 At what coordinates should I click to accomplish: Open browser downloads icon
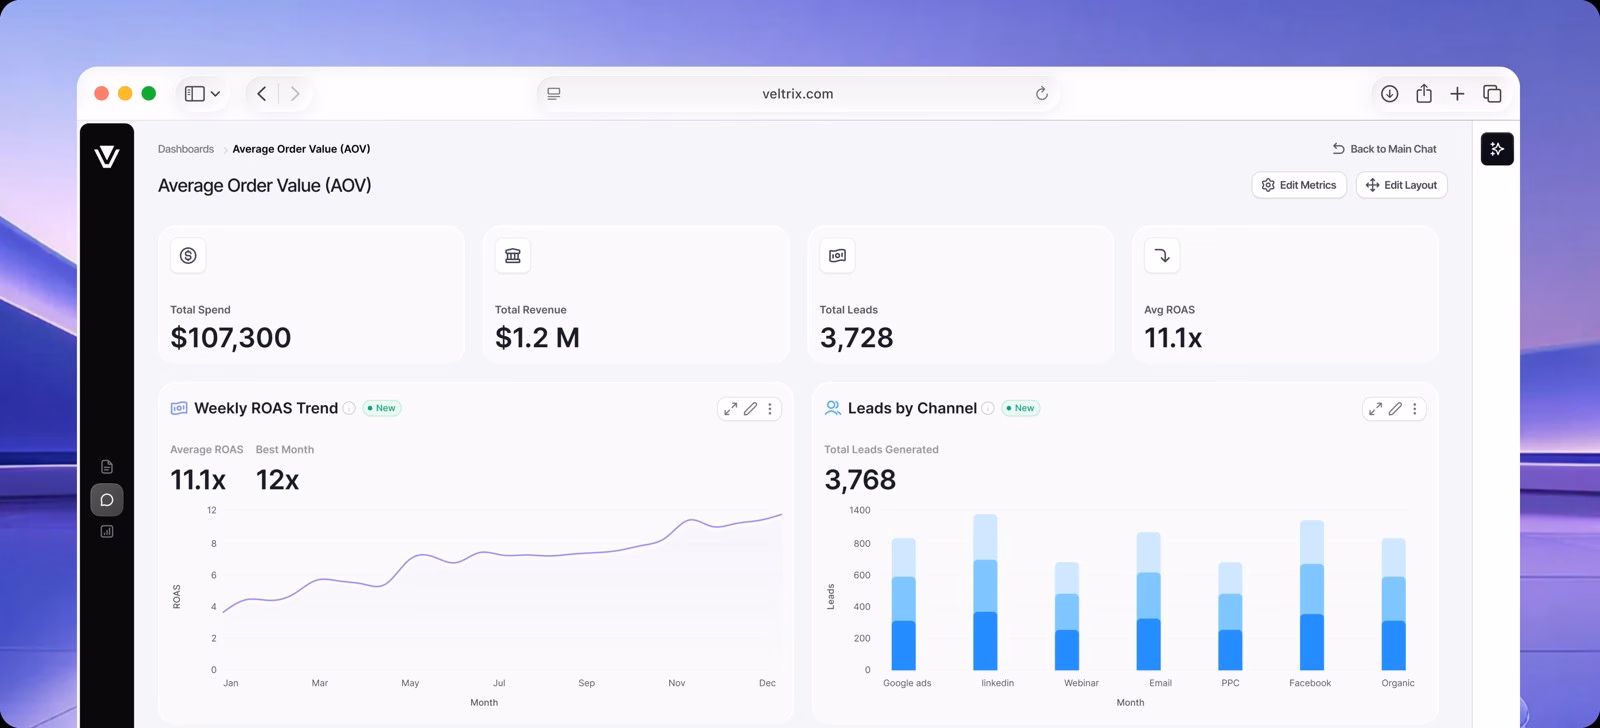[x=1389, y=93]
